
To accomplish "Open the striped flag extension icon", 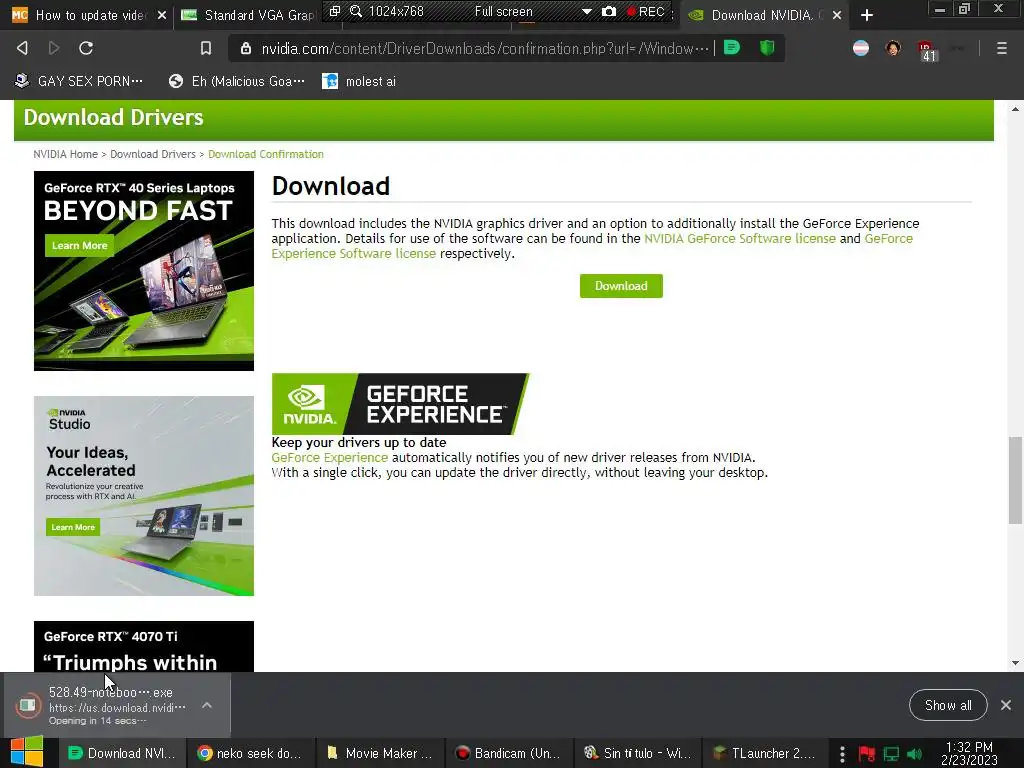I will coord(861,48).
